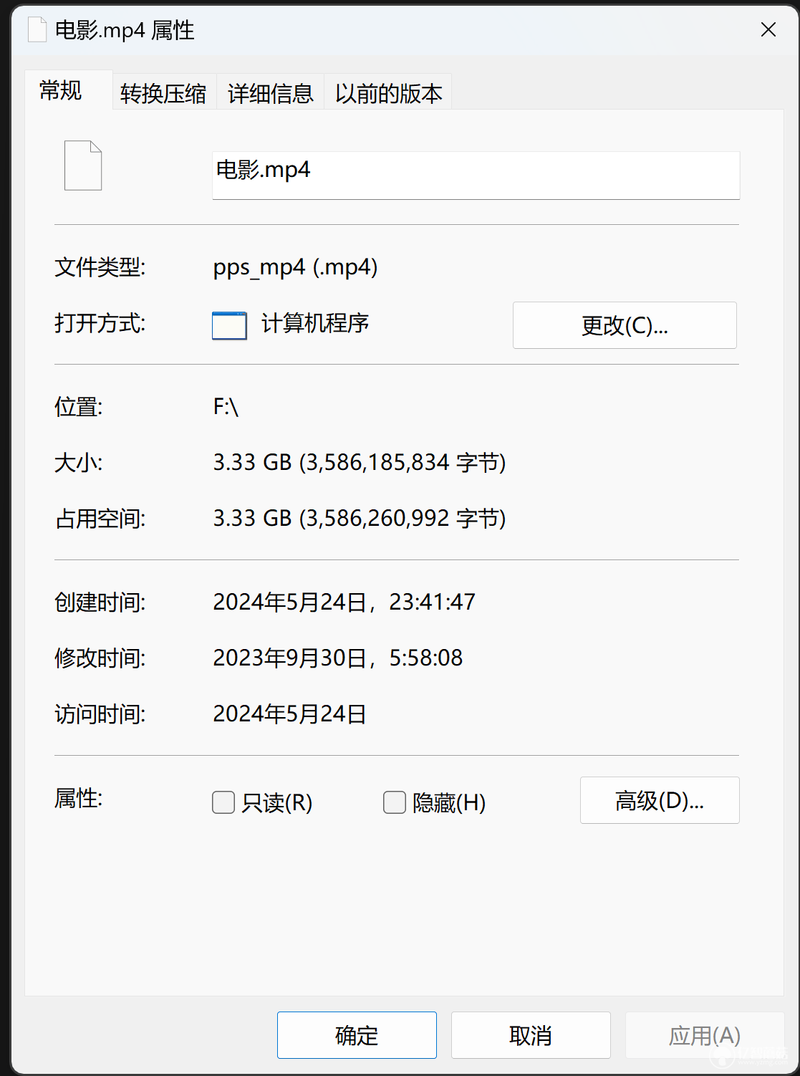800x1076 pixels.
Task: Click the 大小: label
Action: (78, 463)
